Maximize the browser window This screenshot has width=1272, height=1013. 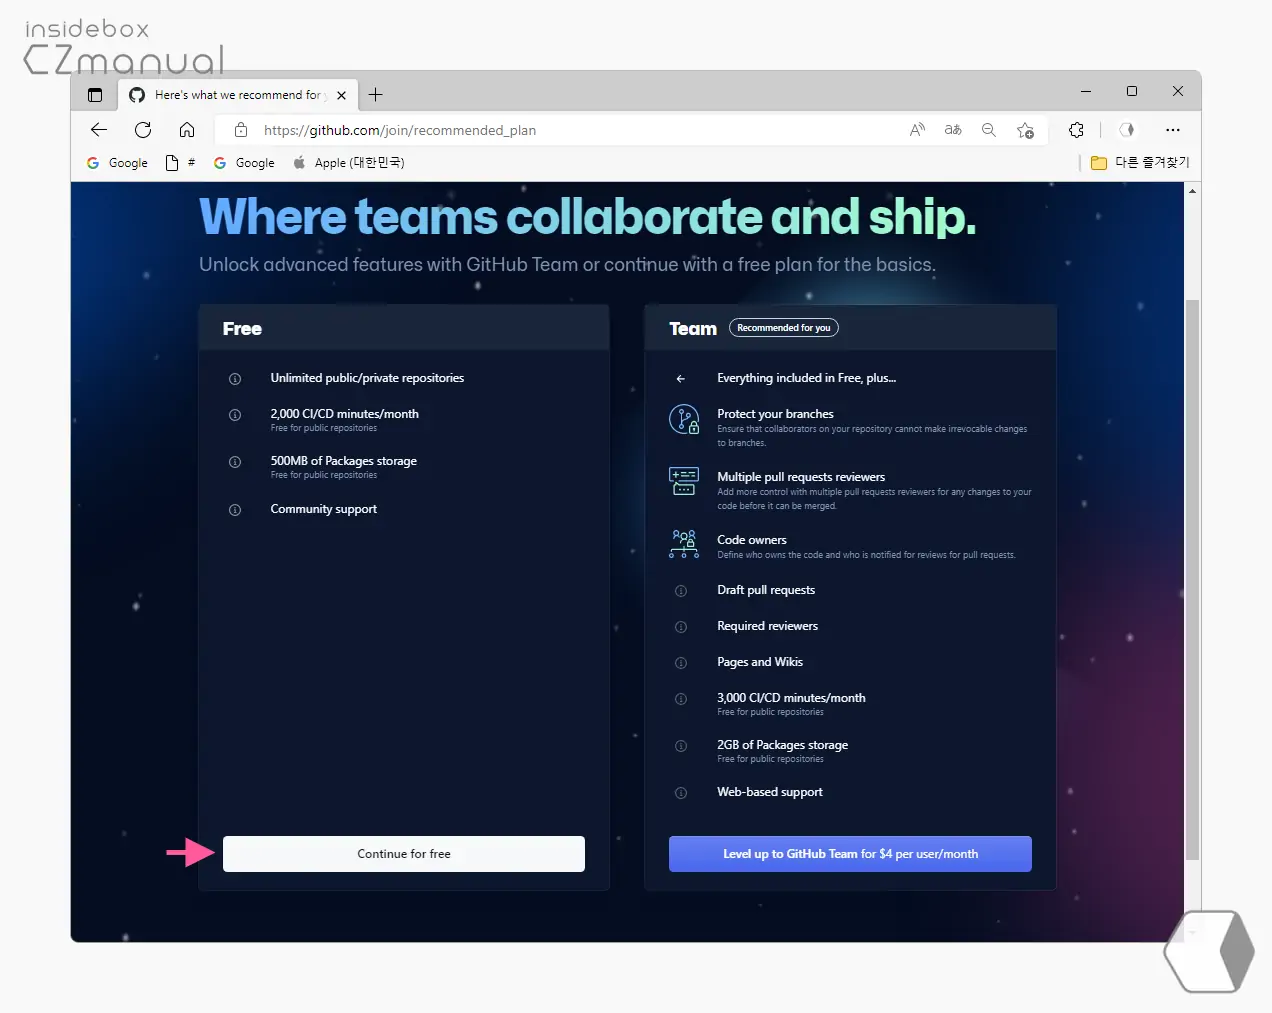(1132, 91)
